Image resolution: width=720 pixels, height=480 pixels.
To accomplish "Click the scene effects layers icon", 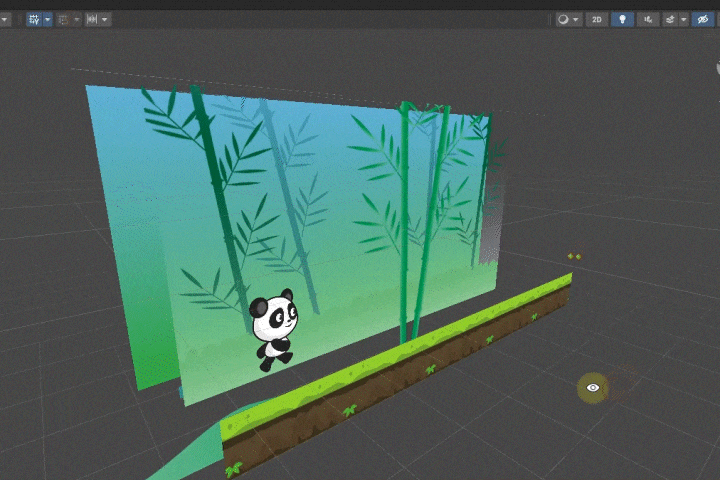I will 669,19.
